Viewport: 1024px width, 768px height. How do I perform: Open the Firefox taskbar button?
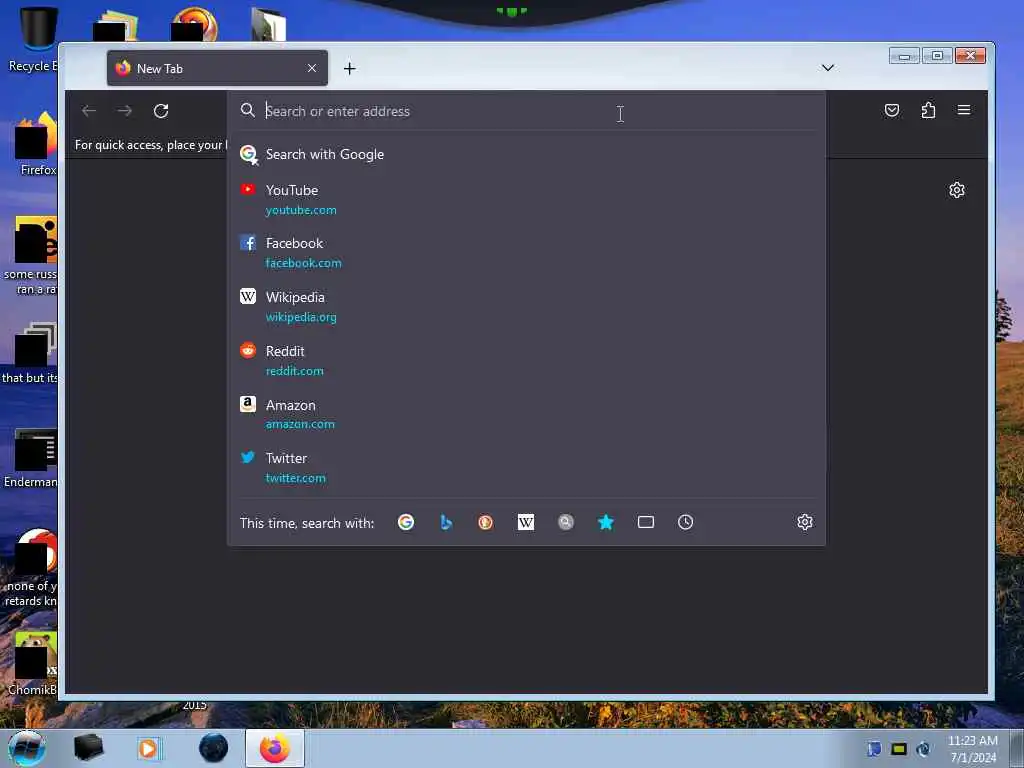tap(275, 748)
